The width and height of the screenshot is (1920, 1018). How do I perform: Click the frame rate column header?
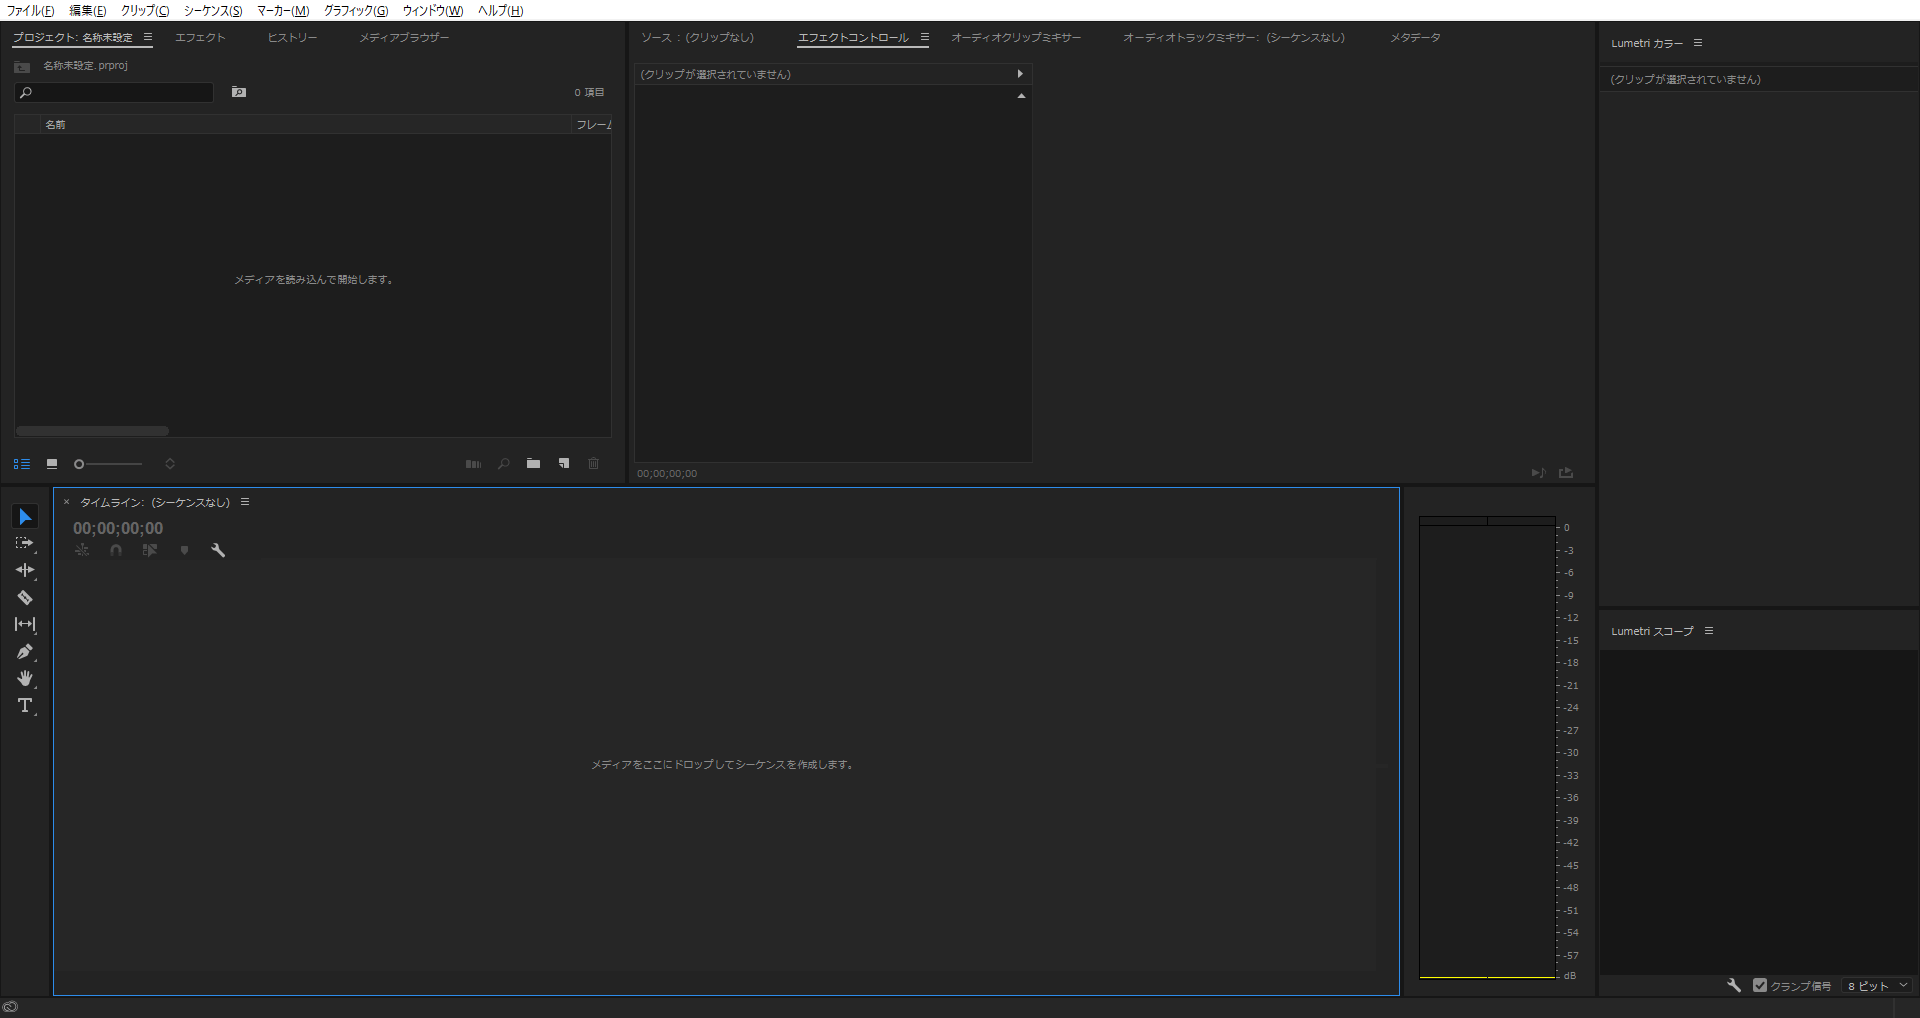(x=593, y=124)
